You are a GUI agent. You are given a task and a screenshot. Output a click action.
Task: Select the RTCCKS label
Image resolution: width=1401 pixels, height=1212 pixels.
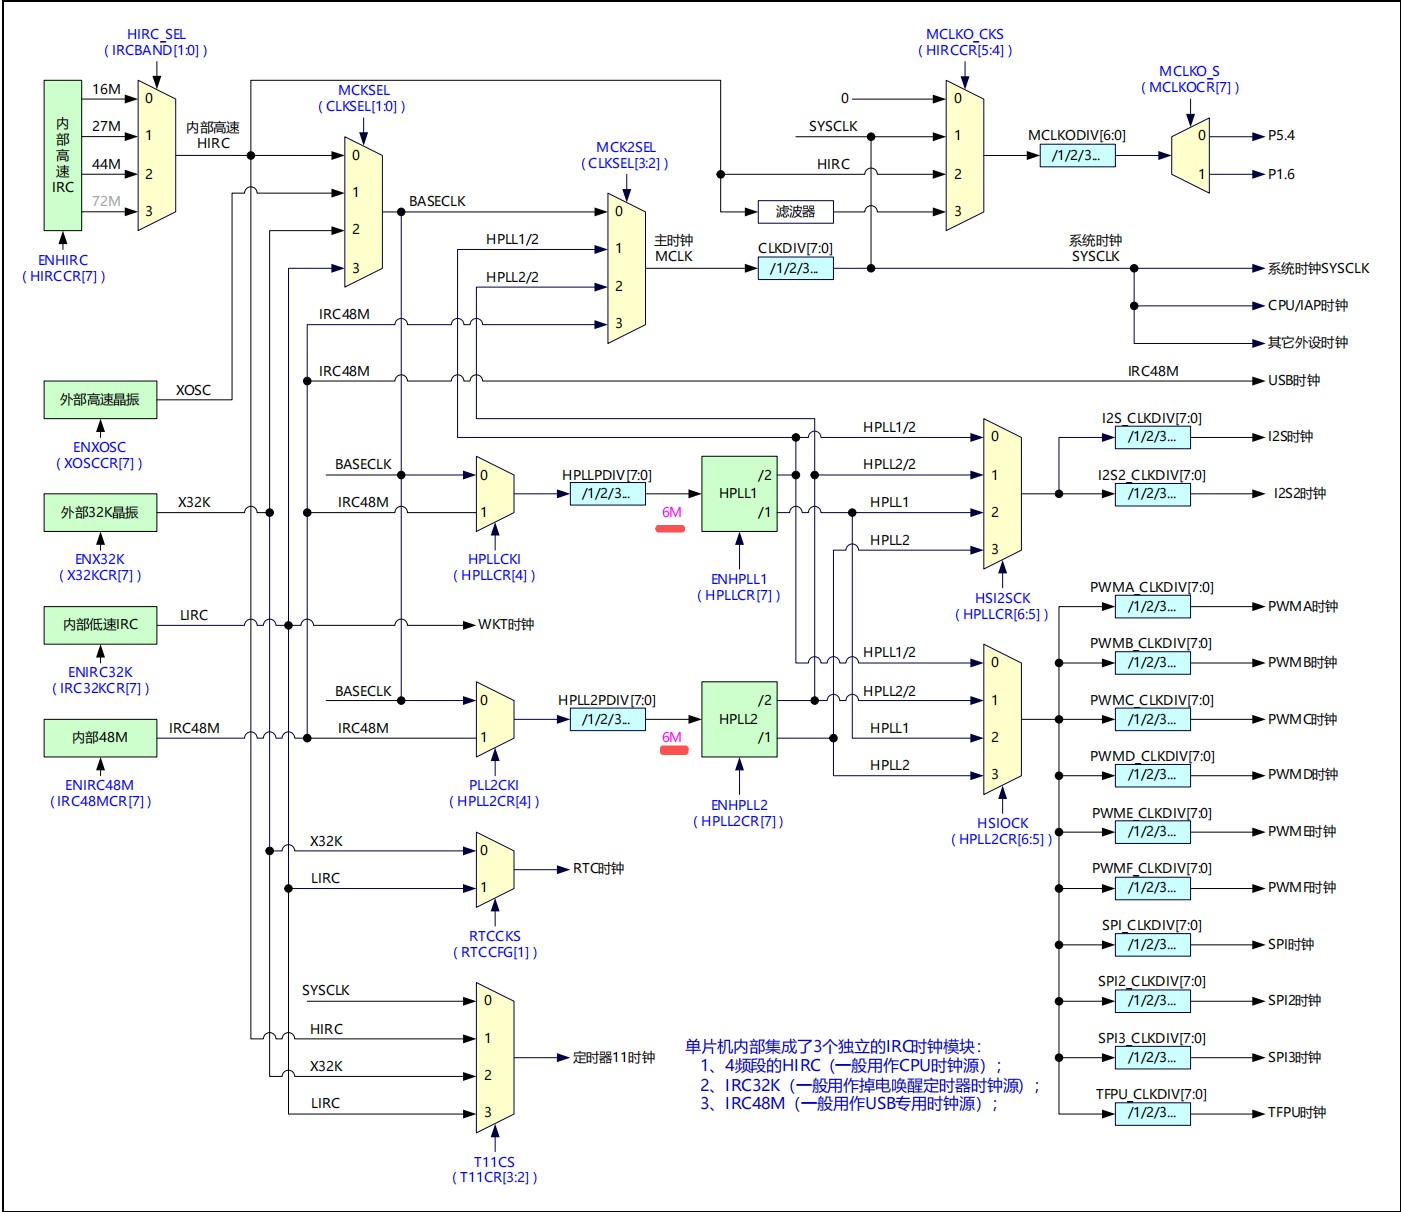495,936
